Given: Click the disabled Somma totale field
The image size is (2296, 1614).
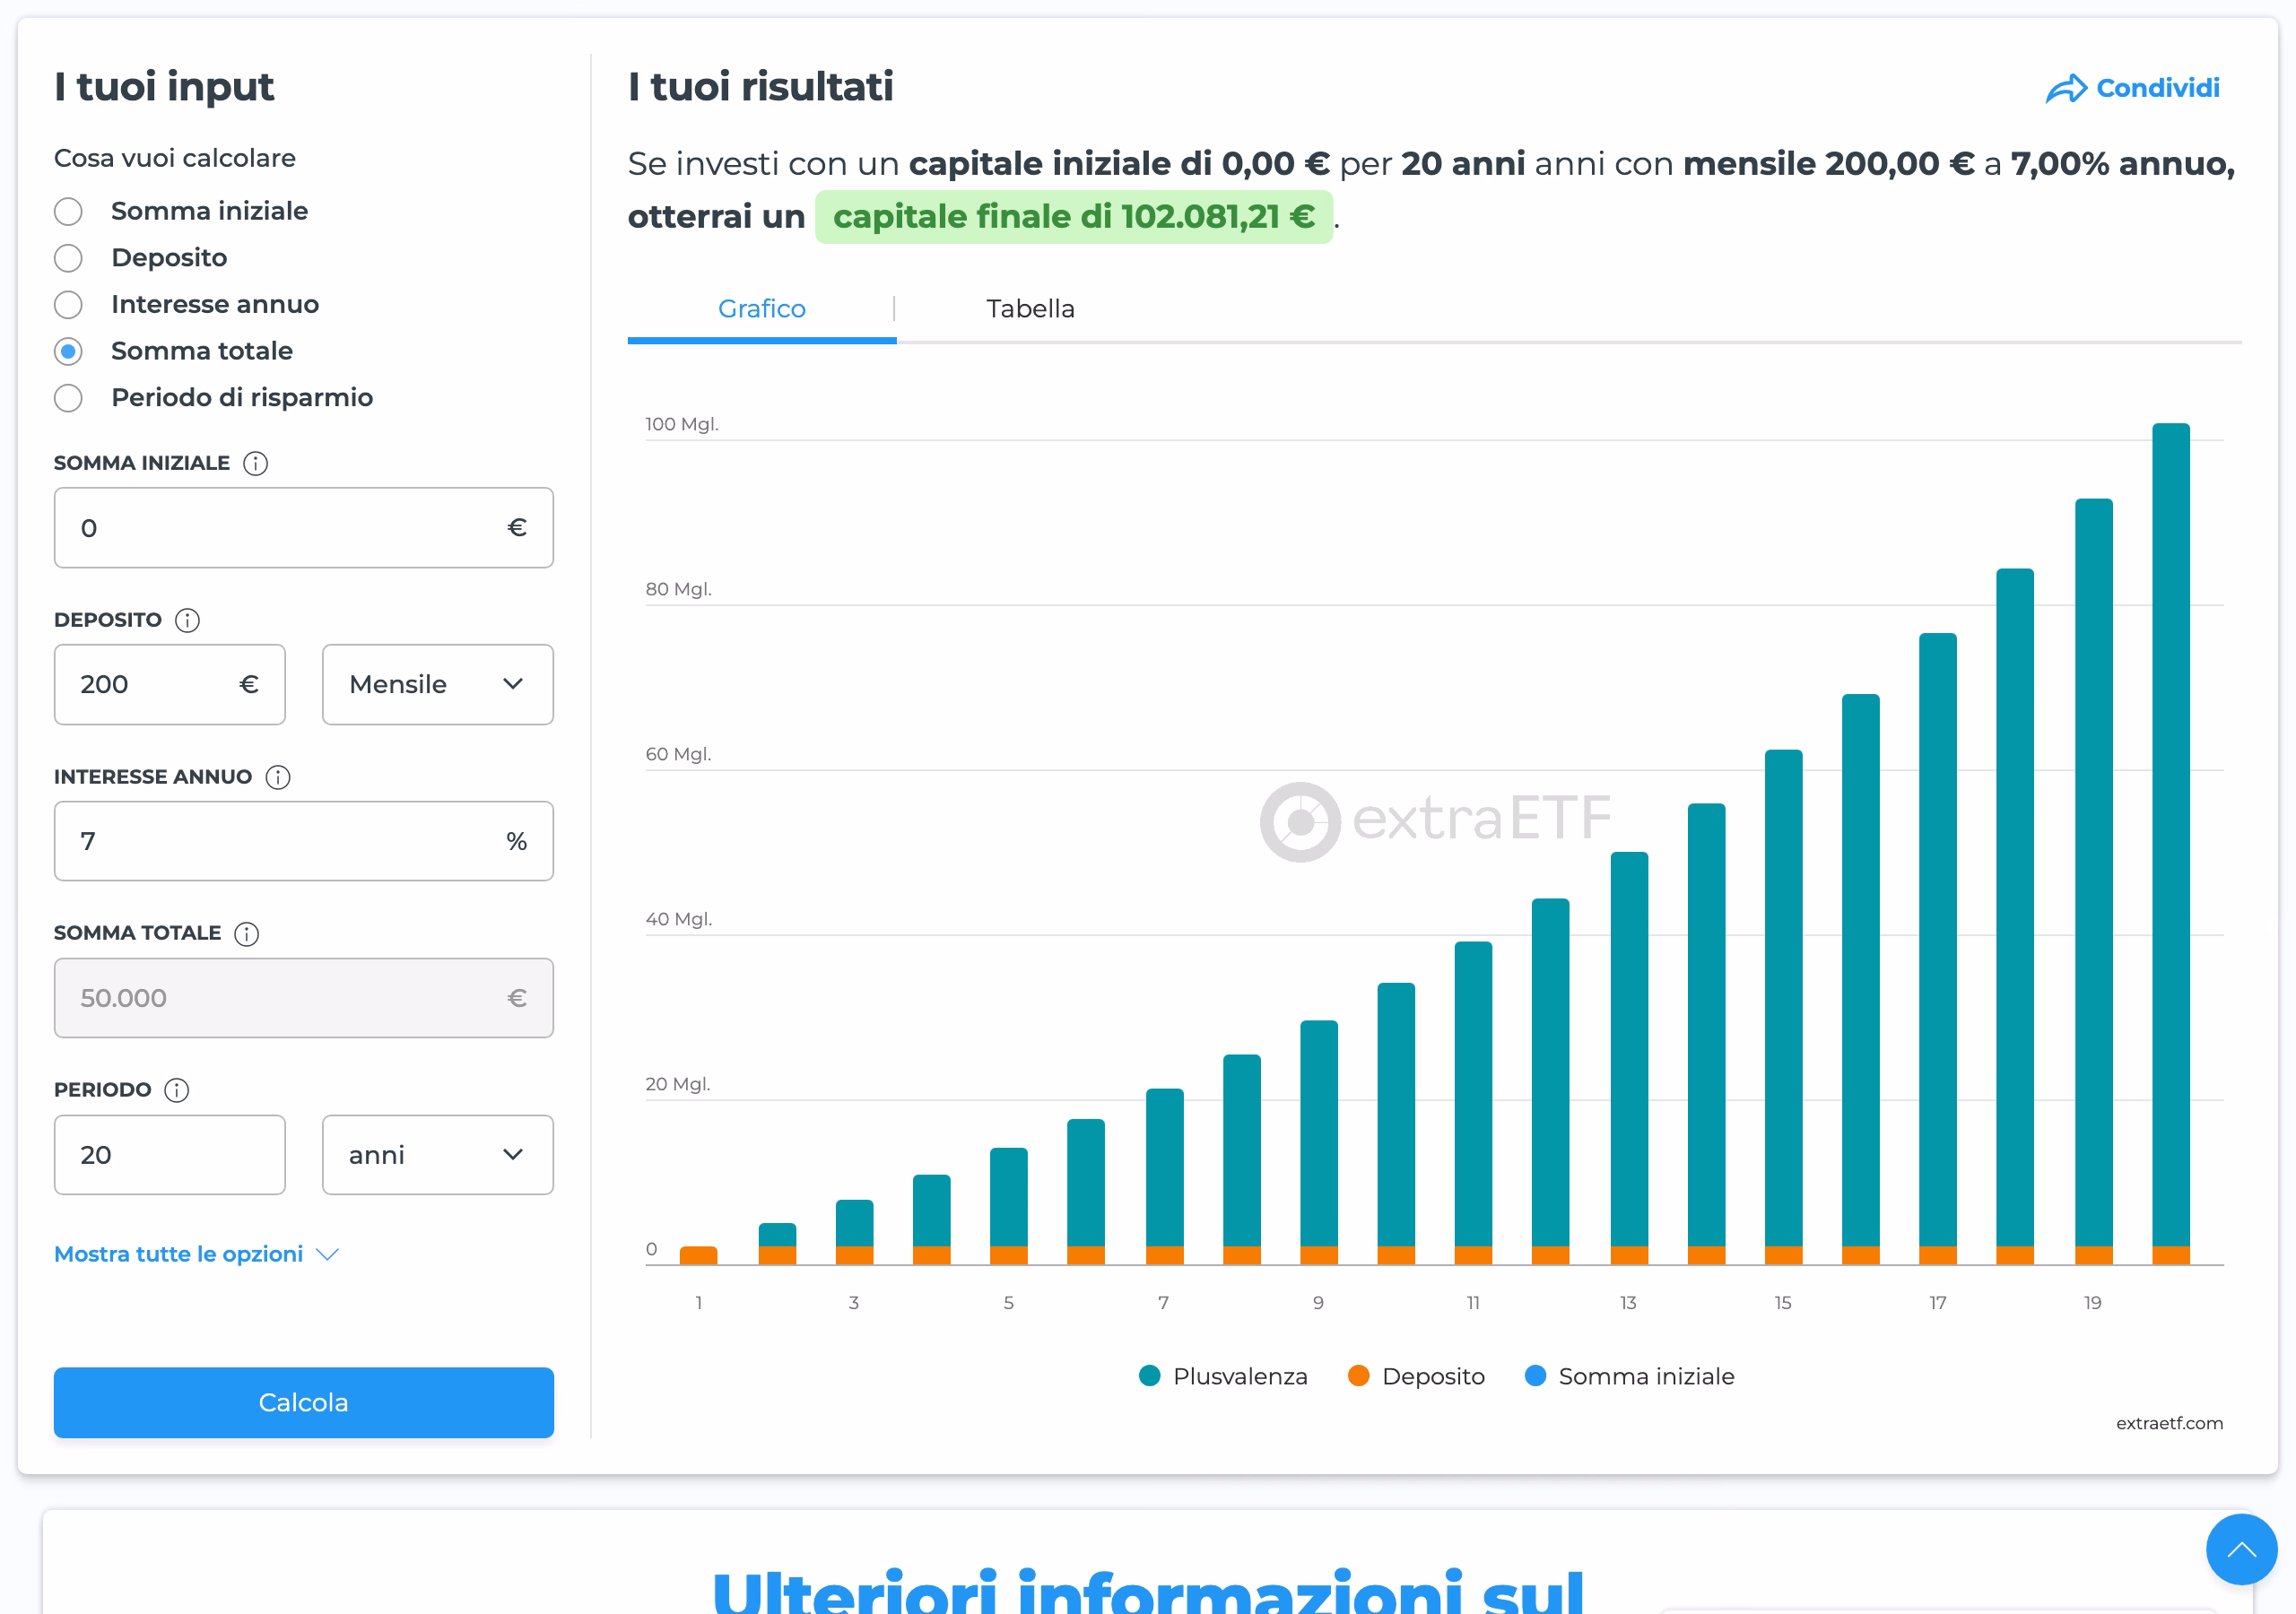Looking at the screenshot, I should tap(303, 998).
